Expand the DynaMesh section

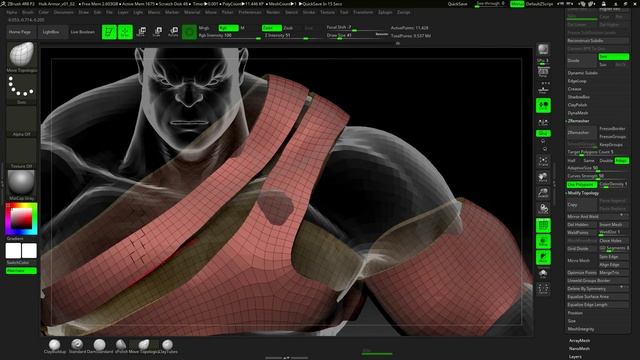[578, 113]
